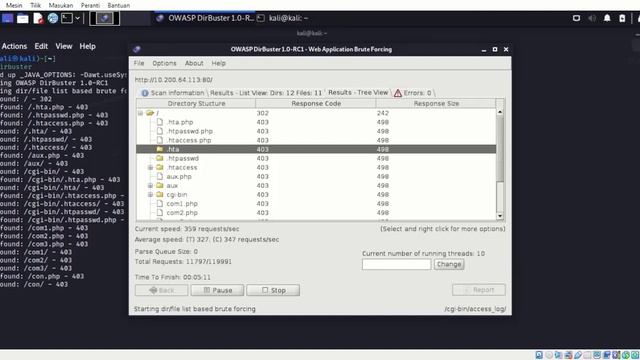Switch to the Scan Information tab
Screen dimensions: 640x360
coord(173,93)
